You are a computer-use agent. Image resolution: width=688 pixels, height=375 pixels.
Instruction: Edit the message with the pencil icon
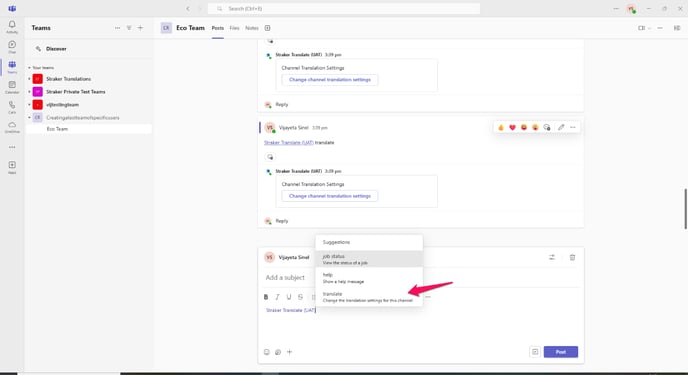(x=561, y=127)
